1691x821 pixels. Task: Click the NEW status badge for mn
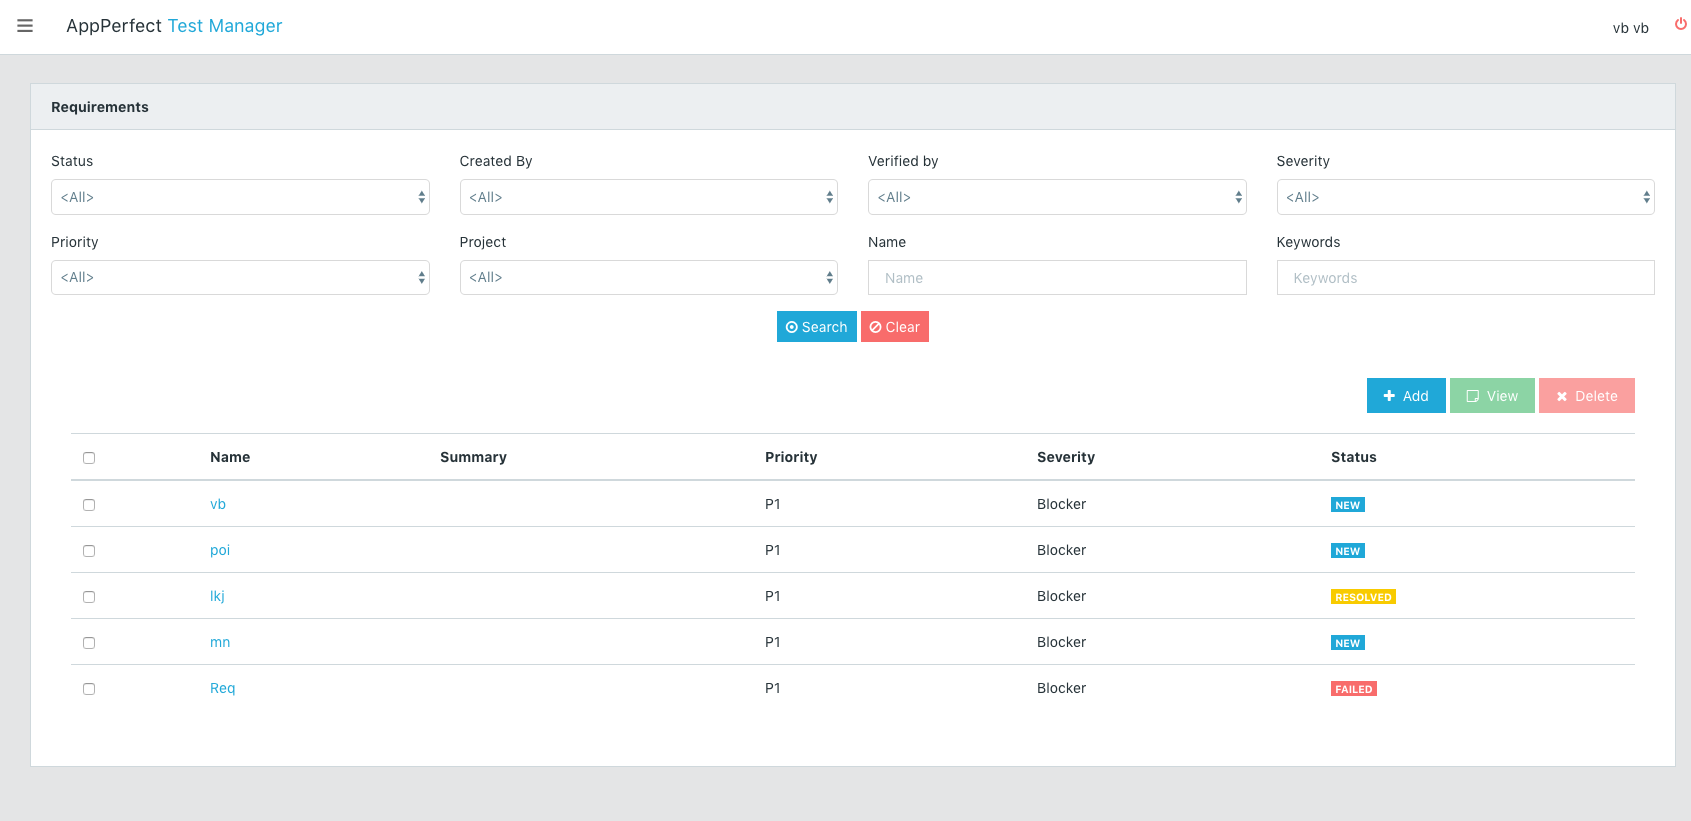click(1348, 643)
